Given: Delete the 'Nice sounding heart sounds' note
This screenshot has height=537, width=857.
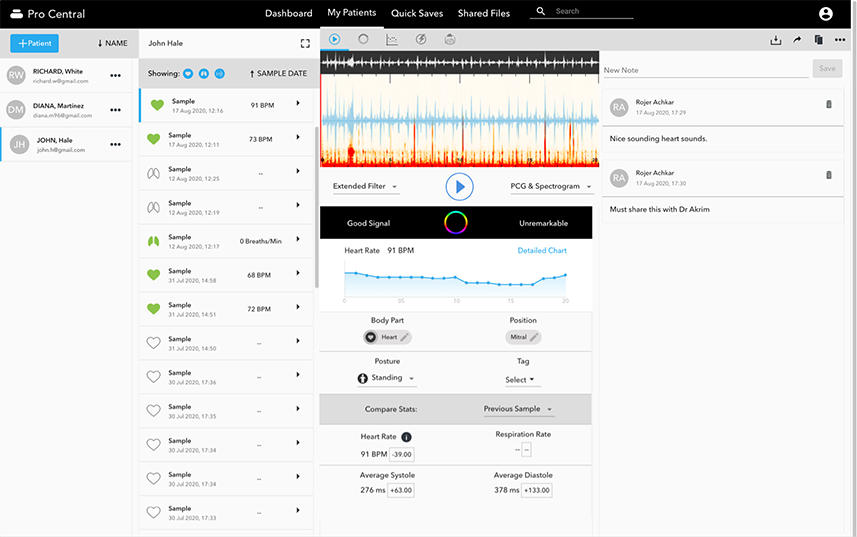Looking at the screenshot, I should click(828, 105).
